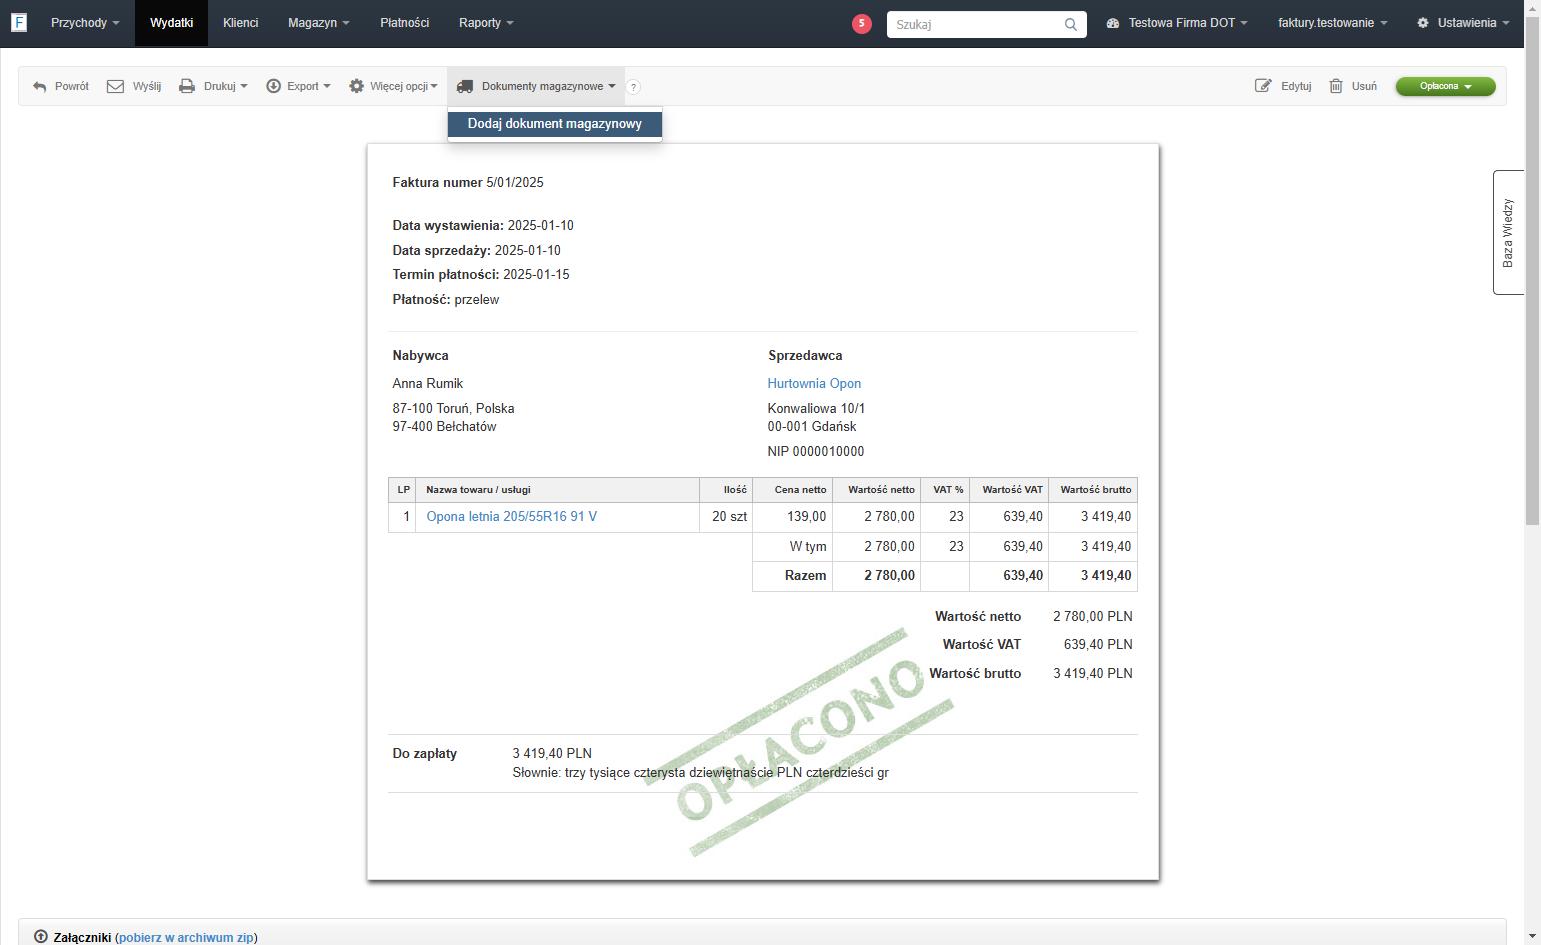Click the invoice number 5/01/2025
Viewport: 1541px width, 945px height.
(515, 182)
